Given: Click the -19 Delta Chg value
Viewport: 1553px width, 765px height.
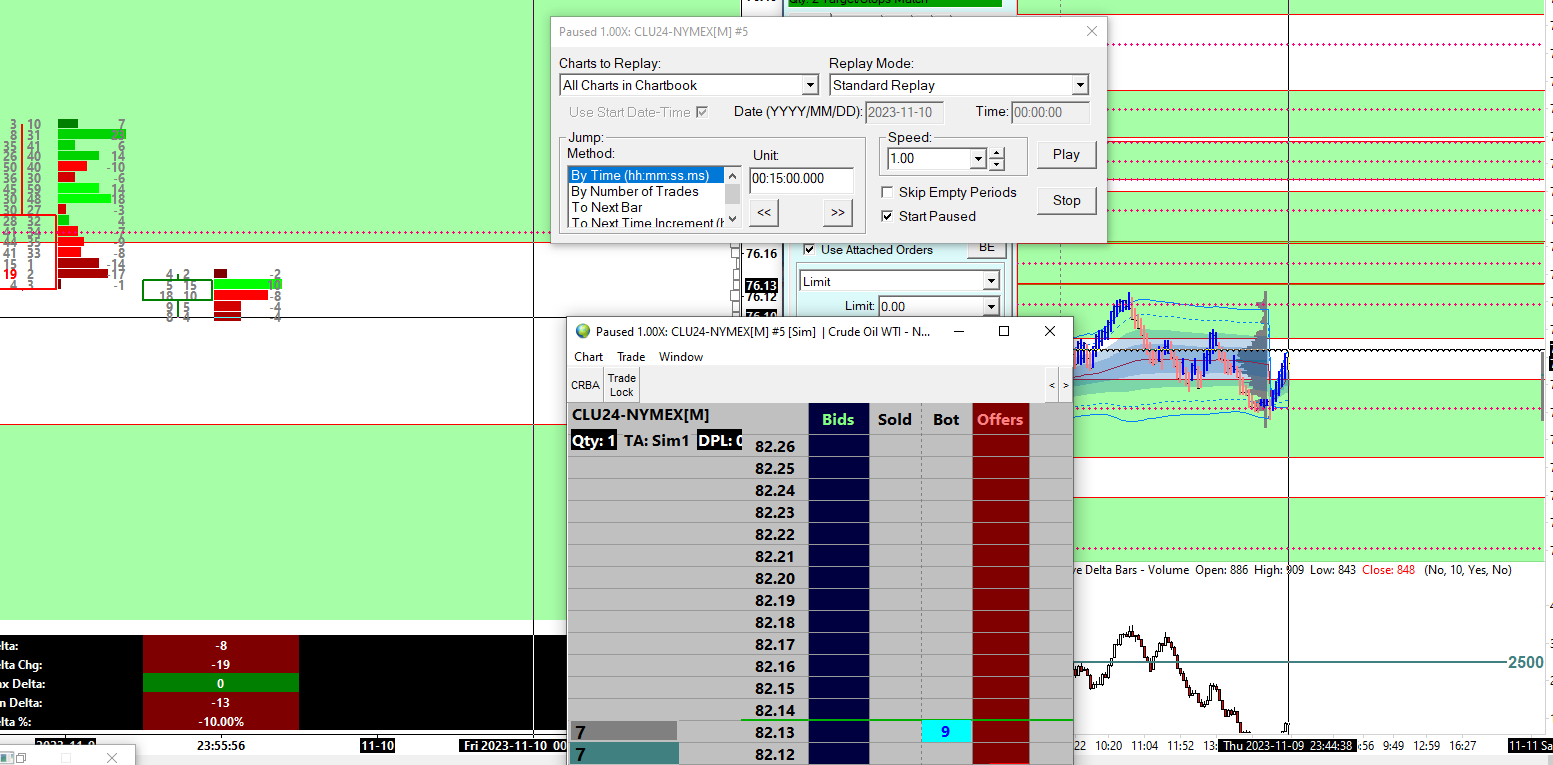Looking at the screenshot, I should pyautogui.click(x=221, y=665).
